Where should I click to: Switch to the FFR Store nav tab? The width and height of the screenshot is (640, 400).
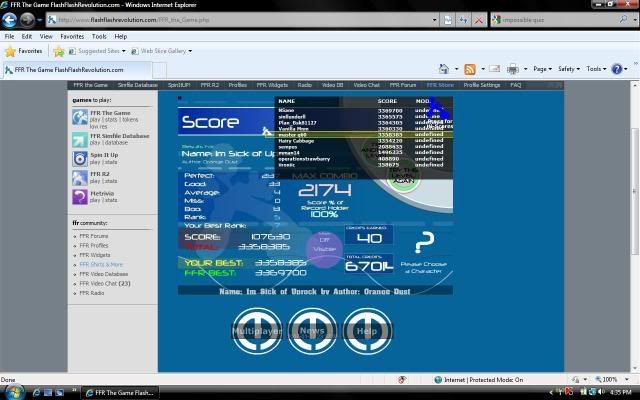click(x=439, y=85)
